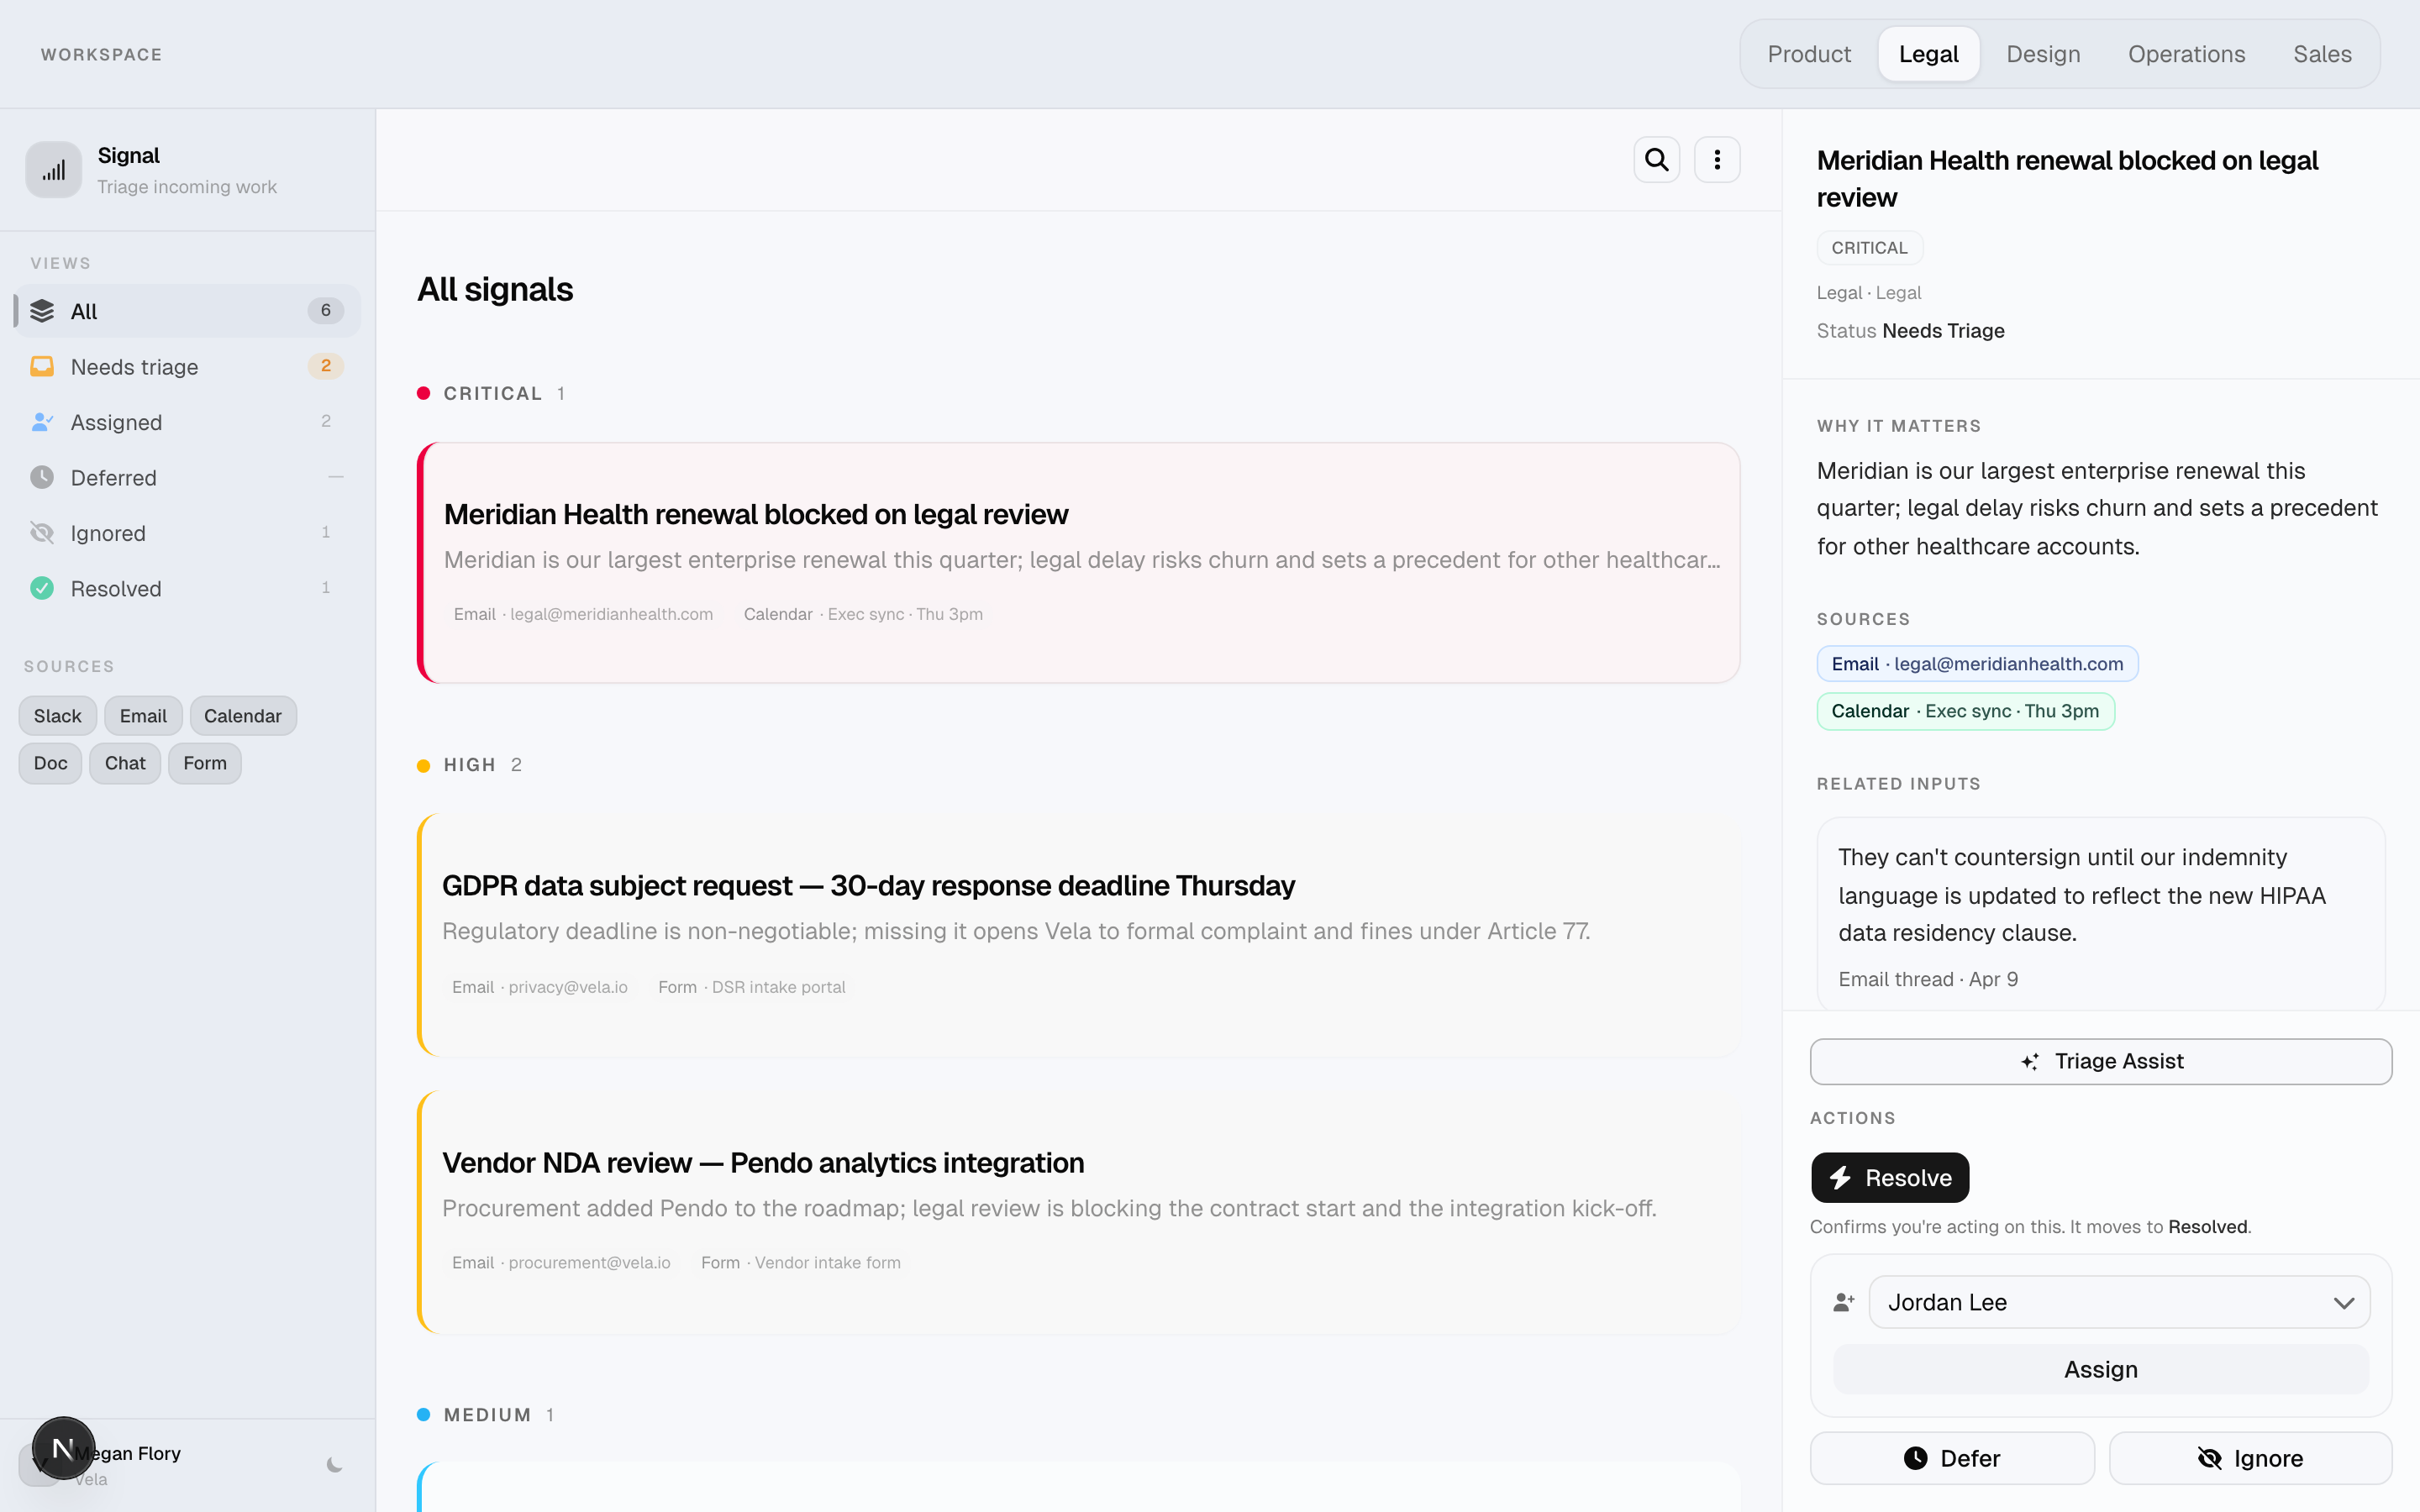Open the search magnifier icon
Image resolution: width=2420 pixels, height=1512 pixels.
pos(1656,160)
